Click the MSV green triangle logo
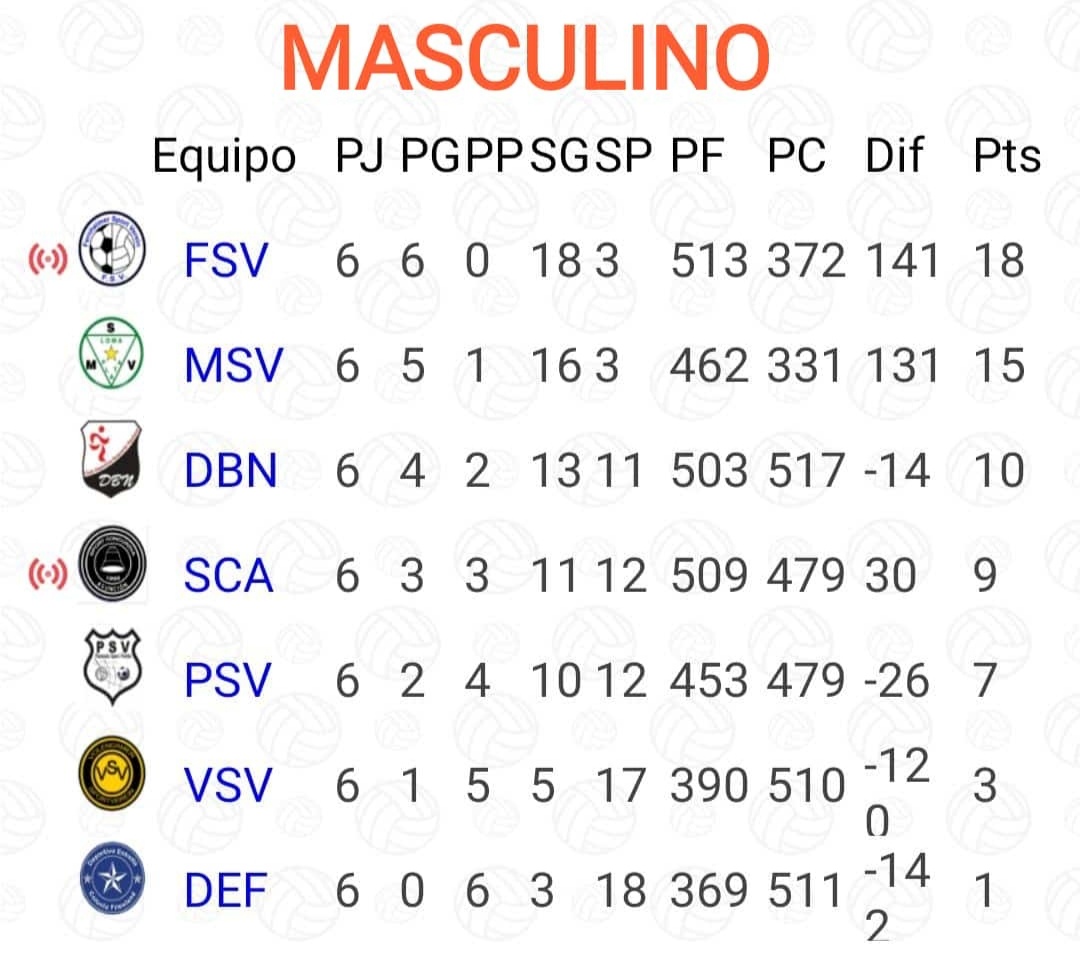The height and width of the screenshot is (961, 1080). (112, 360)
